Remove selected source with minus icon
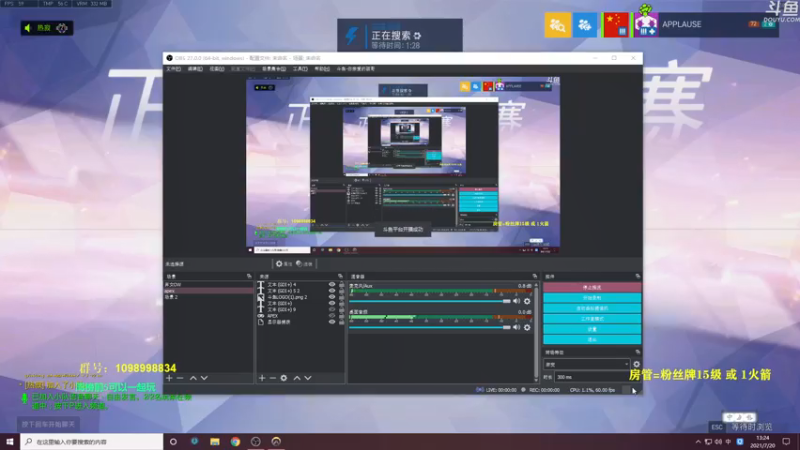The width and height of the screenshot is (800, 450). point(272,378)
